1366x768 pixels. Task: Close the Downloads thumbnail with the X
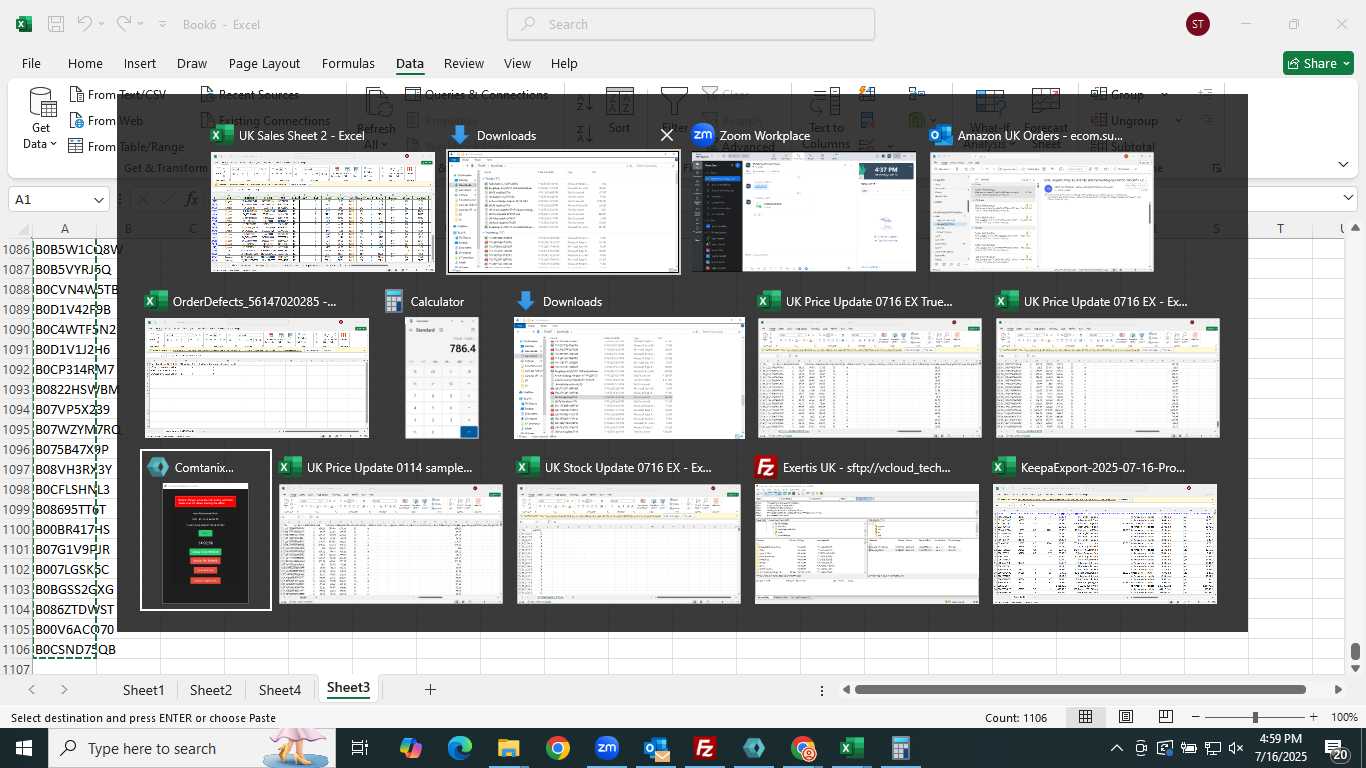pos(667,135)
